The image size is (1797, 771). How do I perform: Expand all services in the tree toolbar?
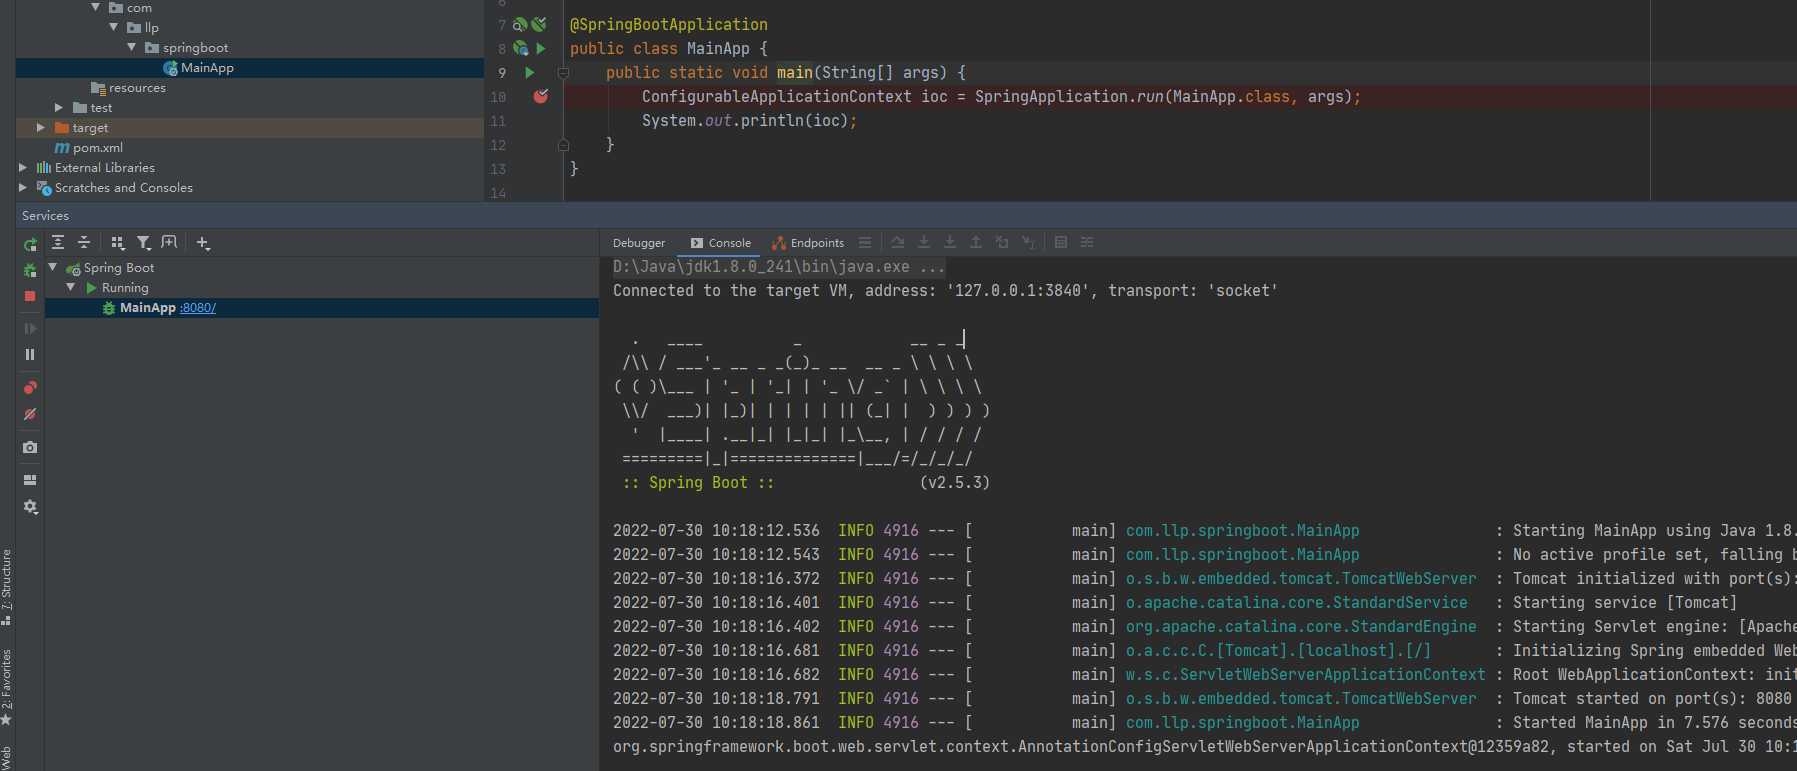58,242
